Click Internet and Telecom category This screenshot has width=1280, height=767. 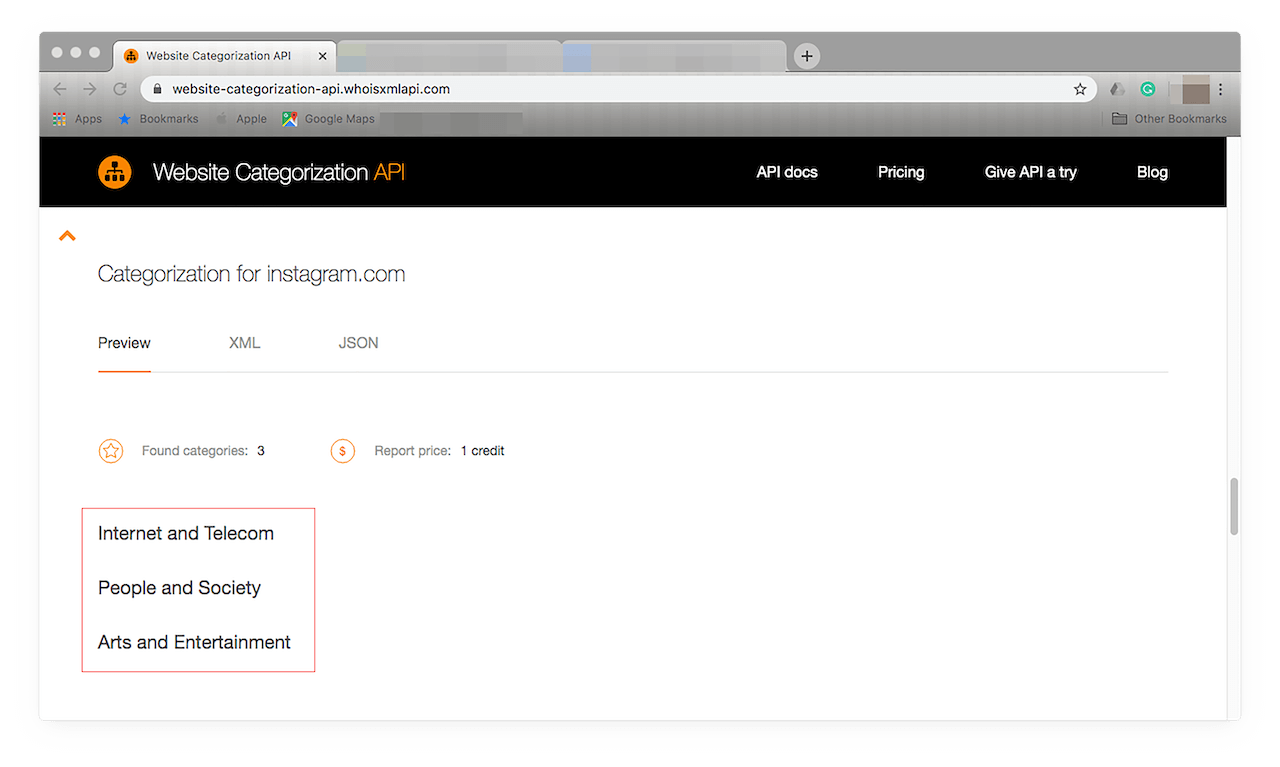[186, 533]
